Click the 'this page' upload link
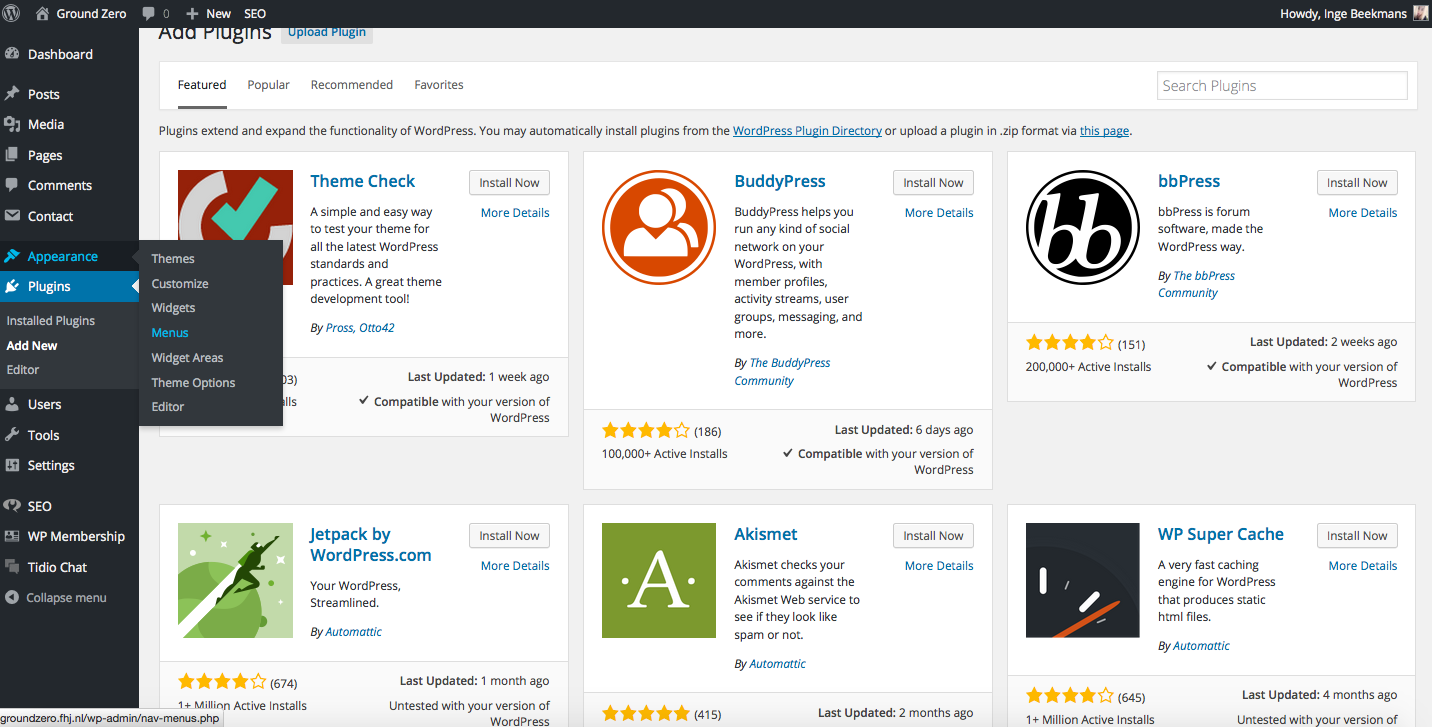 (x=1104, y=131)
